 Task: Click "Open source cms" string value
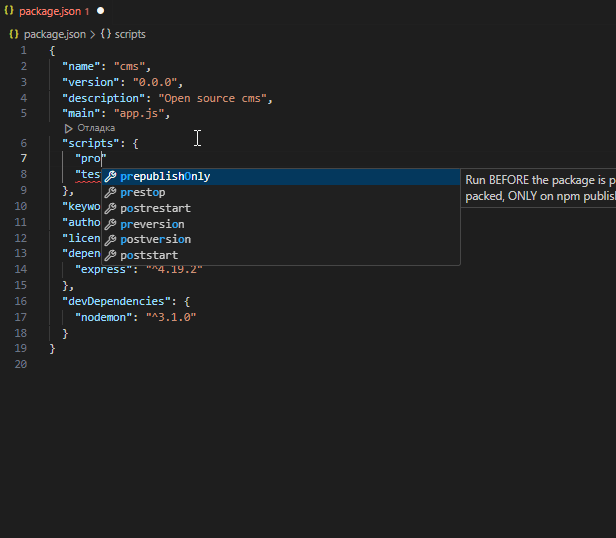coord(213,98)
